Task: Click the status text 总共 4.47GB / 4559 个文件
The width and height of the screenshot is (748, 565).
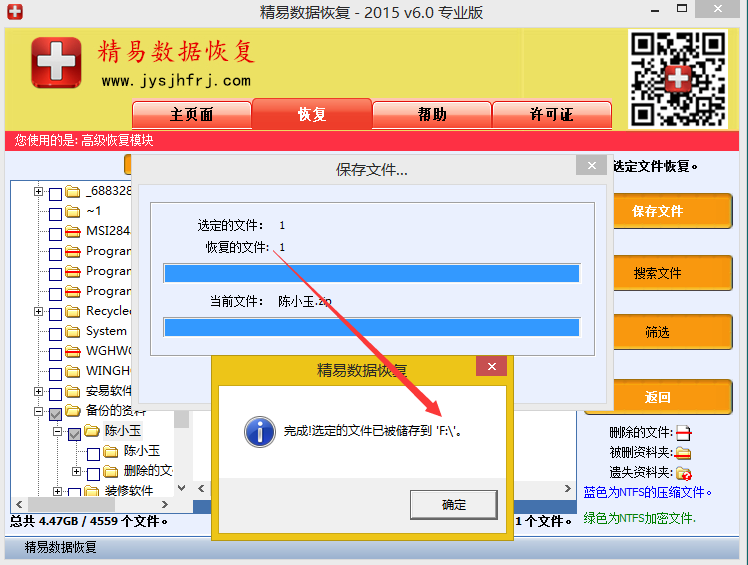Action: [x=89, y=521]
